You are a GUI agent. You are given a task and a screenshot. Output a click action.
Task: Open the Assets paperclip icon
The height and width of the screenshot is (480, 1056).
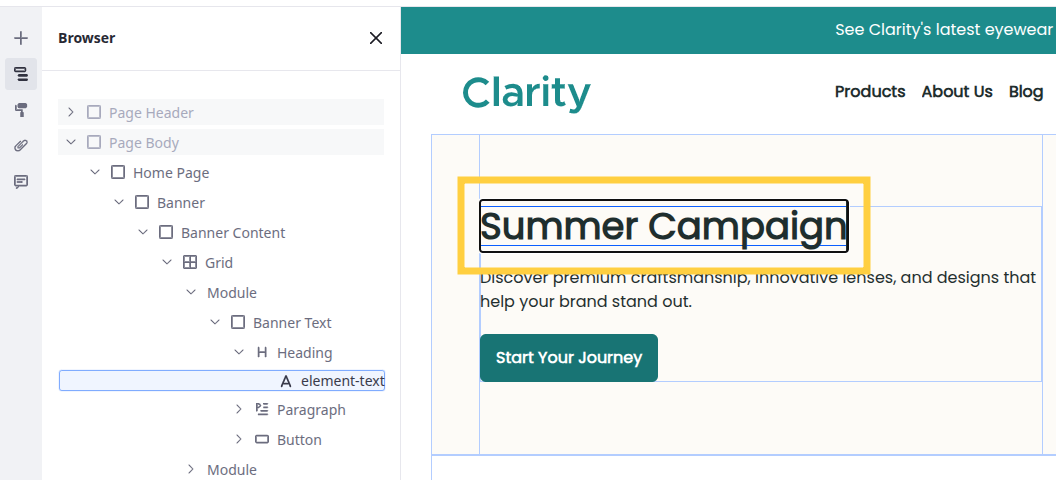[21, 146]
